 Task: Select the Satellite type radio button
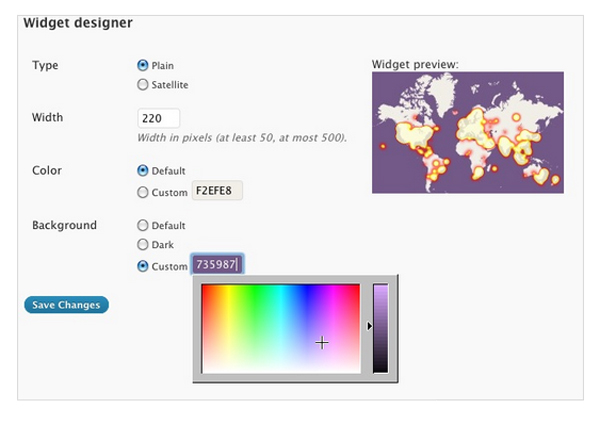[142, 85]
